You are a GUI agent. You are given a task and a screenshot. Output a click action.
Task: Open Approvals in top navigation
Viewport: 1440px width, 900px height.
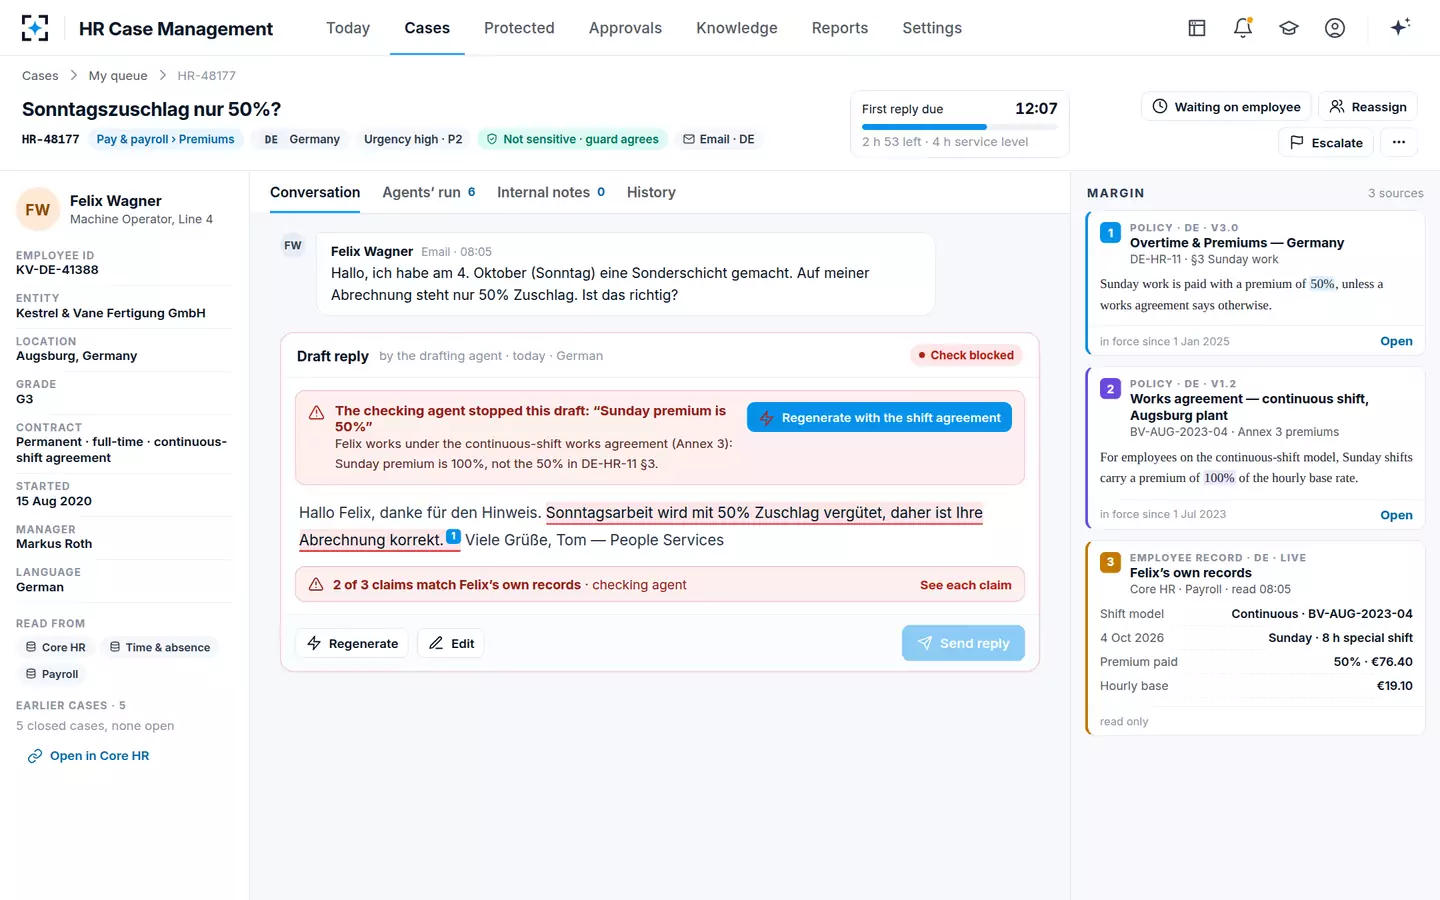pos(625,28)
